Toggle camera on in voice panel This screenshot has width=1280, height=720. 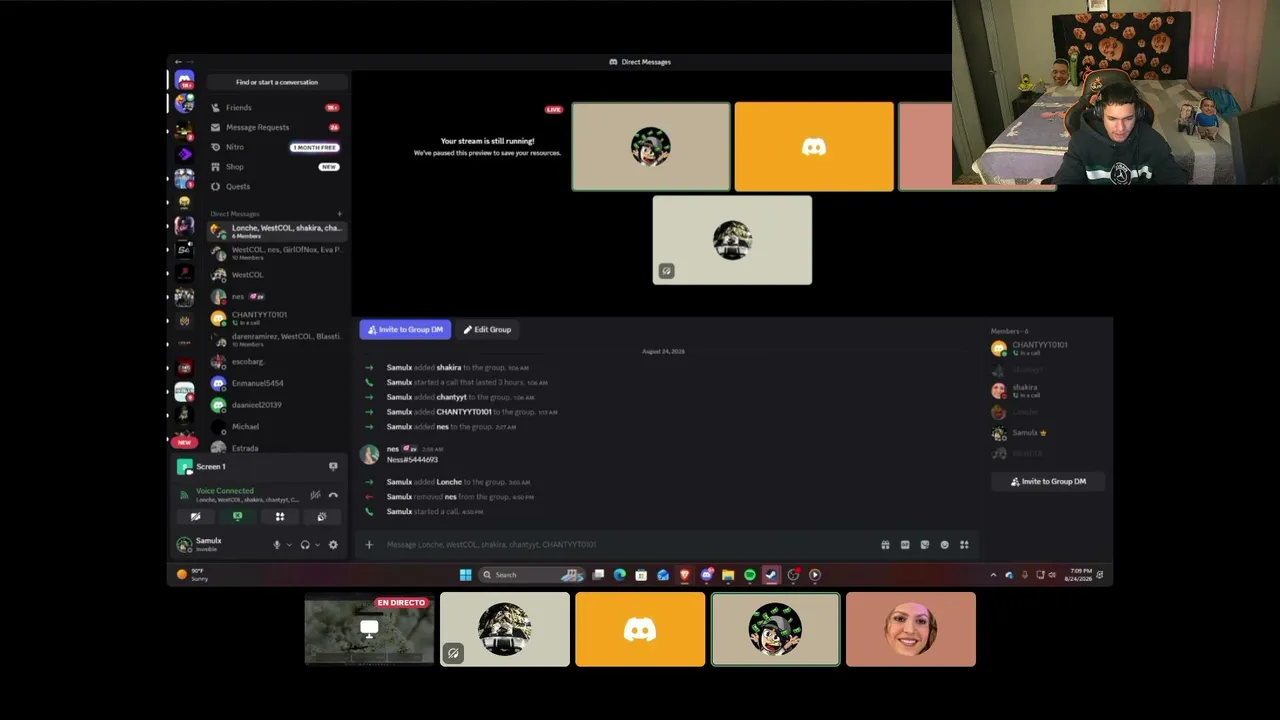195,517
